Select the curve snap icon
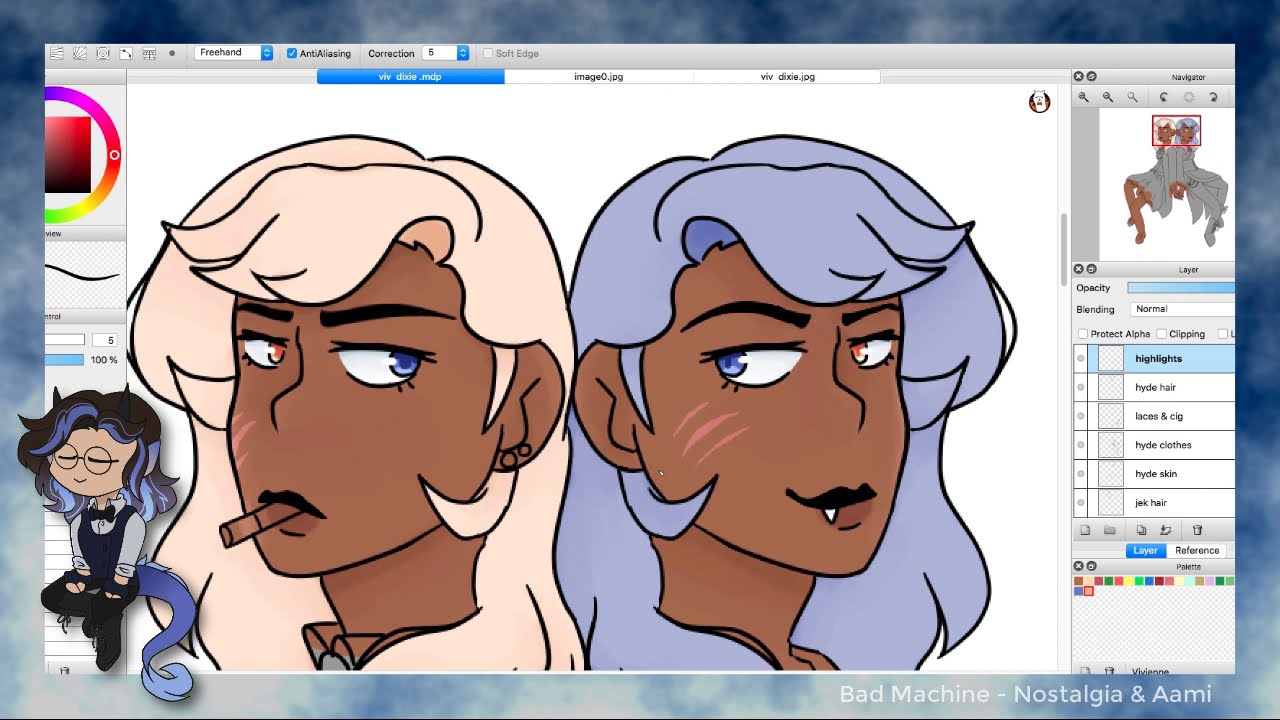The height and width of the screenshot is (720, 1280). (x=126, y=53)
